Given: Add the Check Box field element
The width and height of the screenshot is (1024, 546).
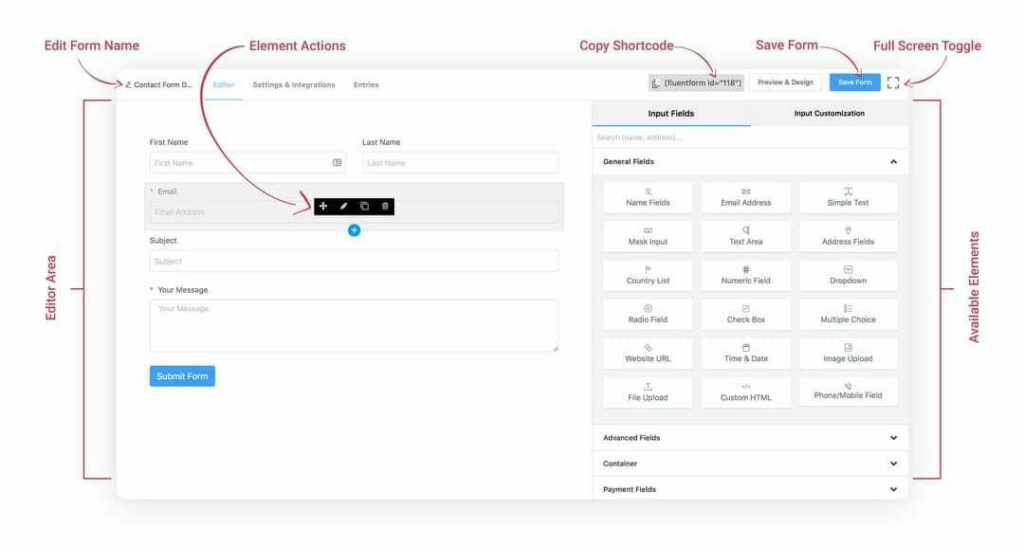Looking at the screenshot, I should tap(745, 314).
